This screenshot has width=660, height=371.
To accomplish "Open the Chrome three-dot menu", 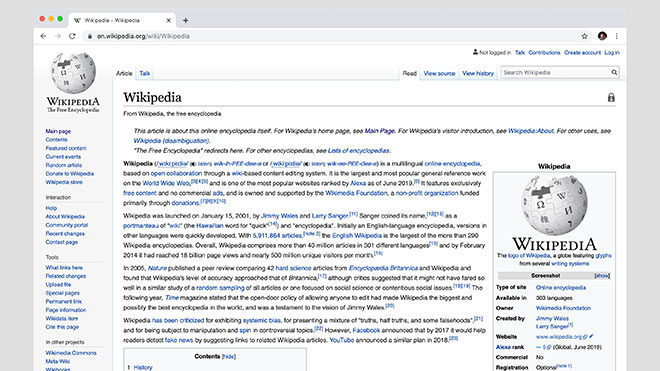I will pos(617,36).
